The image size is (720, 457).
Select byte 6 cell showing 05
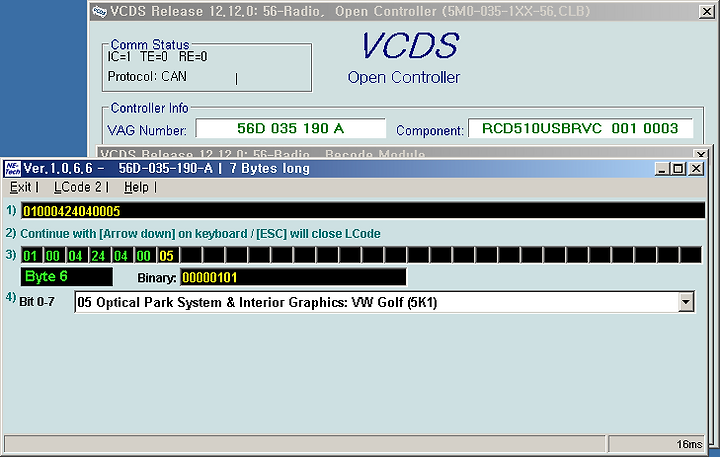(167, 255)
